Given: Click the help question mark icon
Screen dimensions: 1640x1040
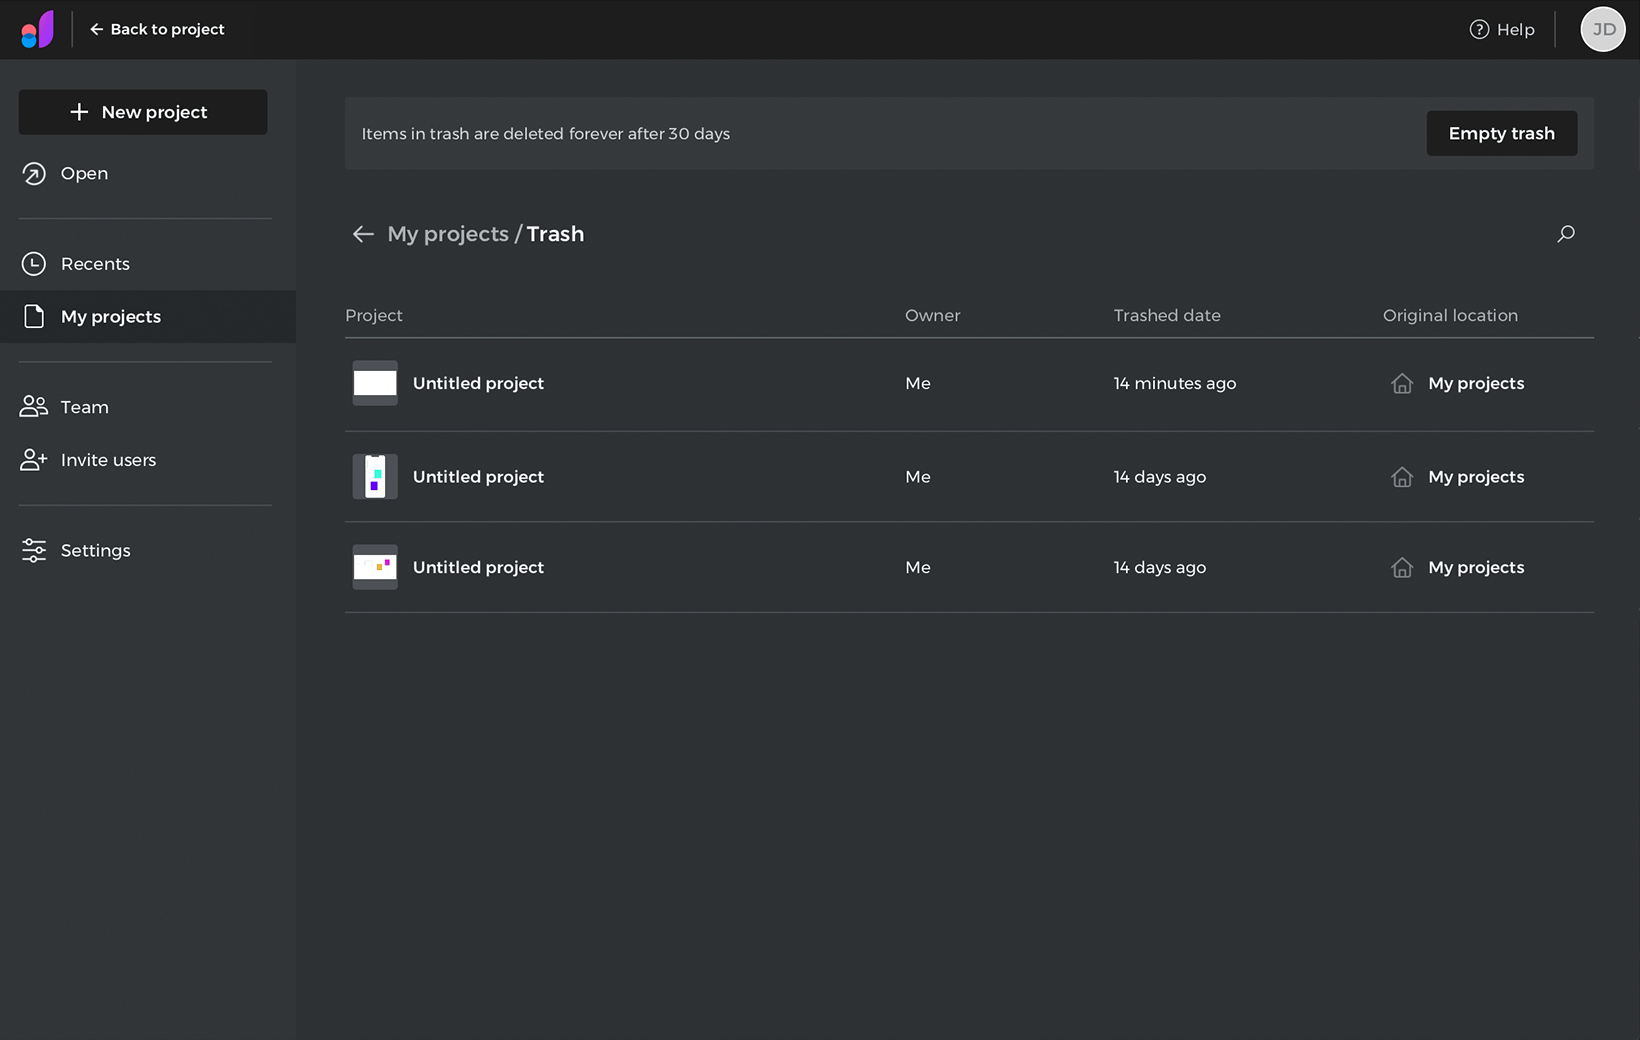Looking at the screenshot, I should tap(1479, 29).
